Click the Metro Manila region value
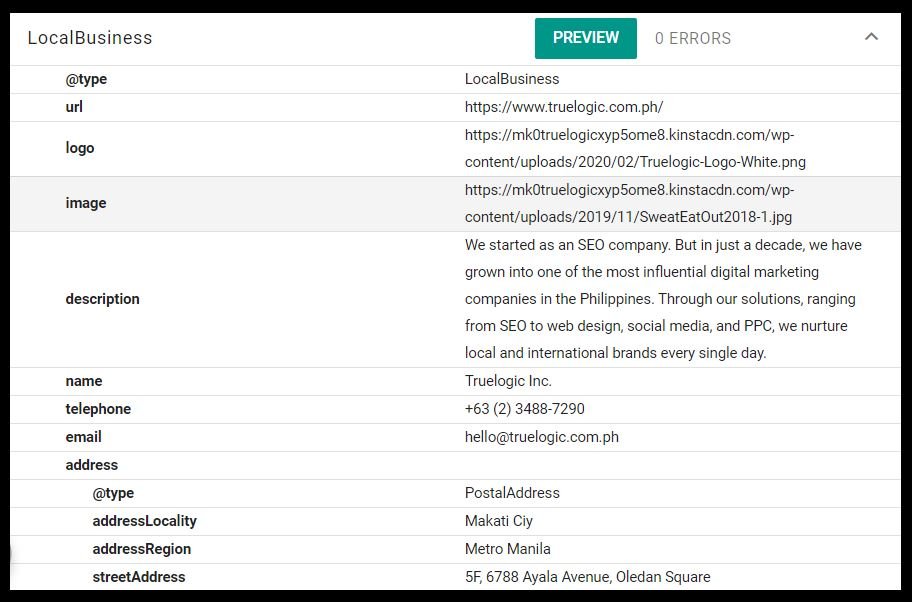The image size is (912, 602). pos(507,548)
